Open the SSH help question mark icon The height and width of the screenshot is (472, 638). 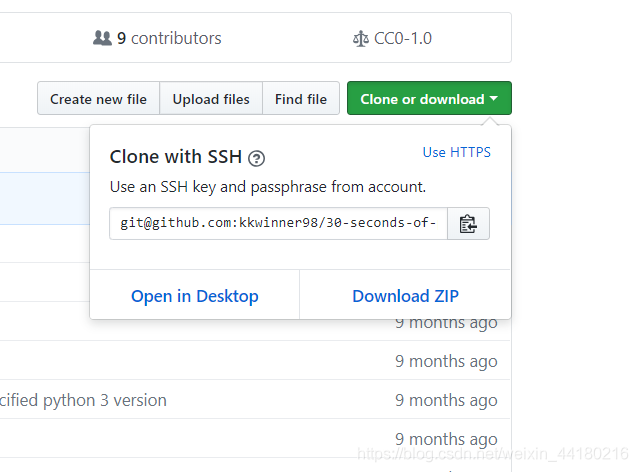click(256, 158)
